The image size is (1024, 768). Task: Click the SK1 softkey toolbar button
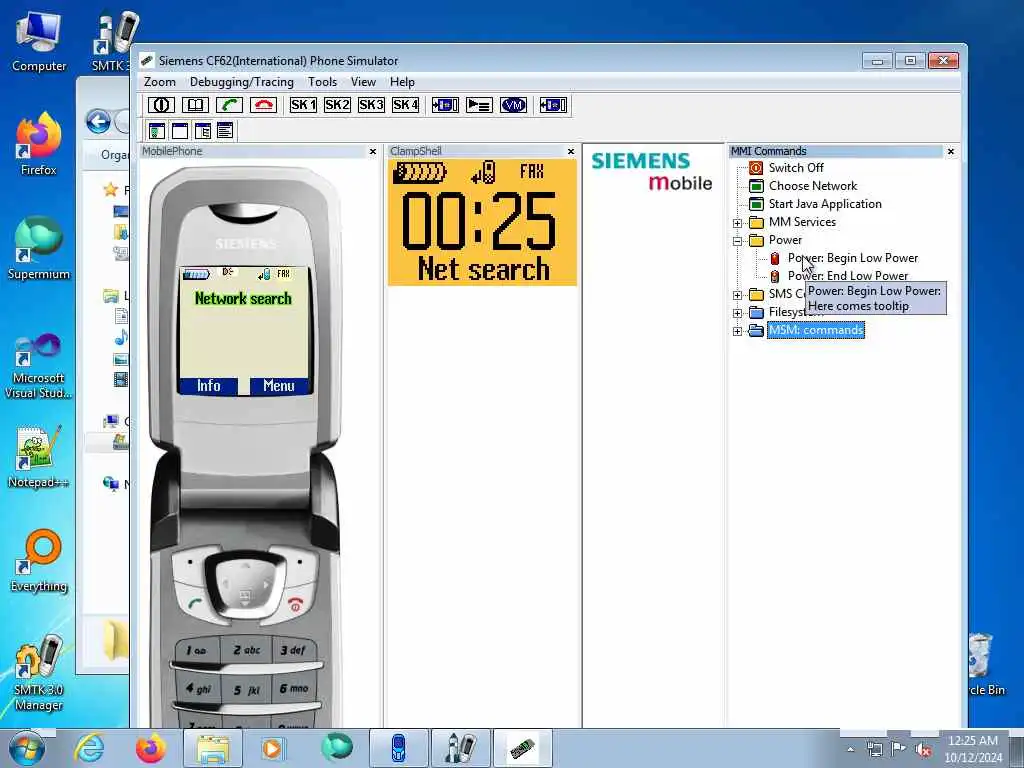pyautogui.click(x=303, y=105)
